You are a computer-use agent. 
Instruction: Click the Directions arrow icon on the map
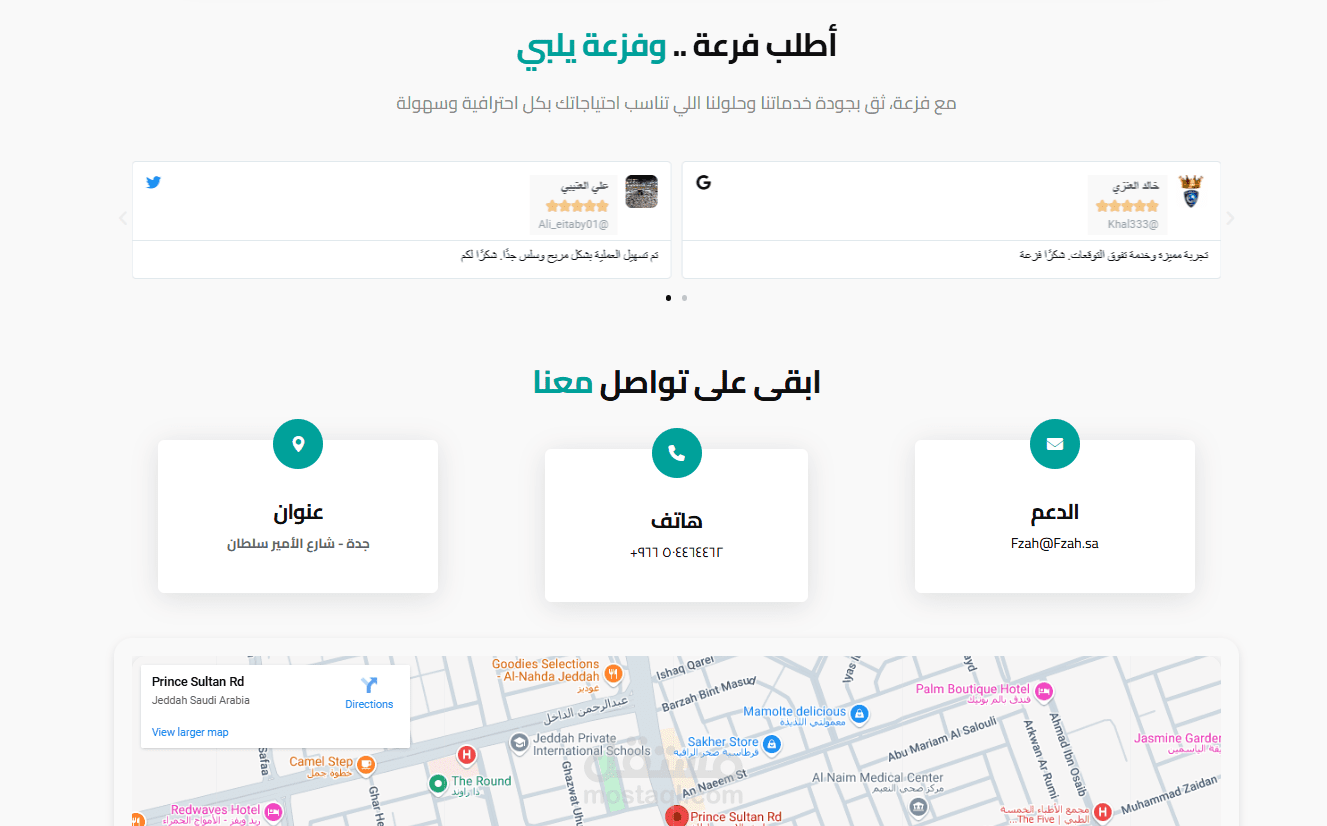tap(369, 685)
